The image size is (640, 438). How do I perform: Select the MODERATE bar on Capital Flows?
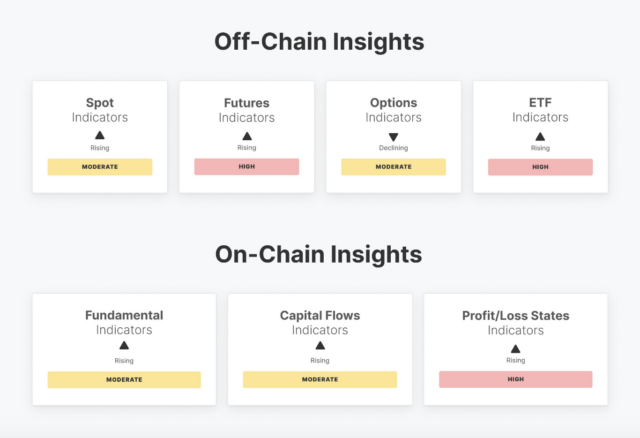point(320,379)
